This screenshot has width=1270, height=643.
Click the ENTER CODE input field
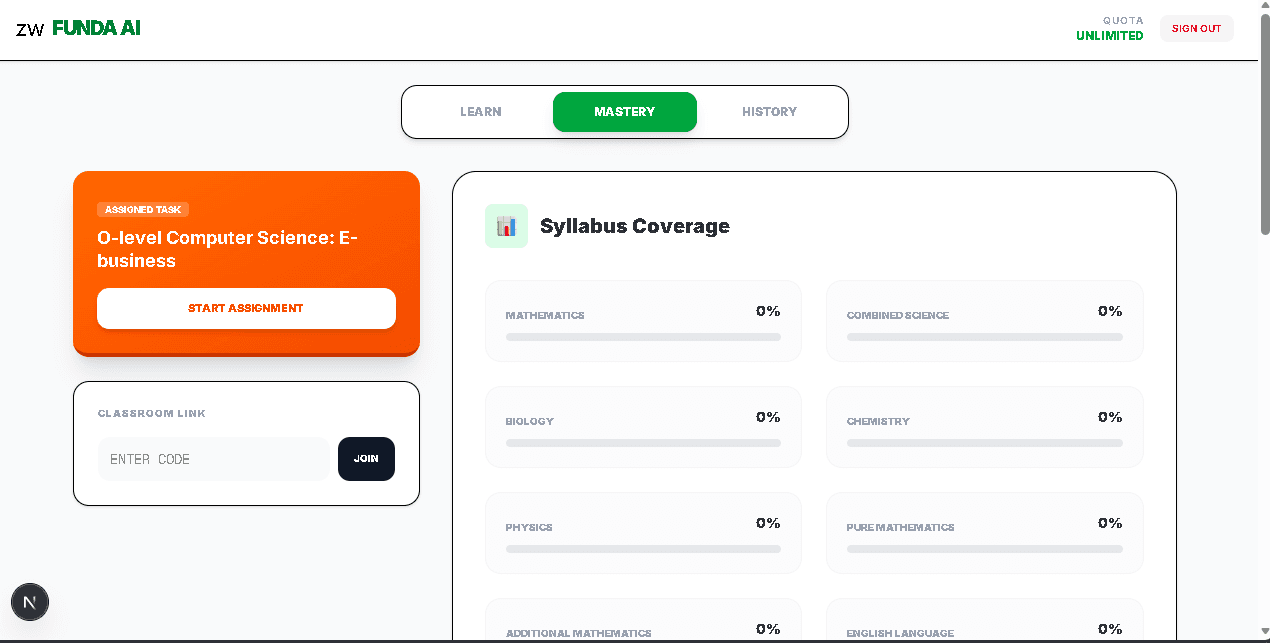point(213,458)
